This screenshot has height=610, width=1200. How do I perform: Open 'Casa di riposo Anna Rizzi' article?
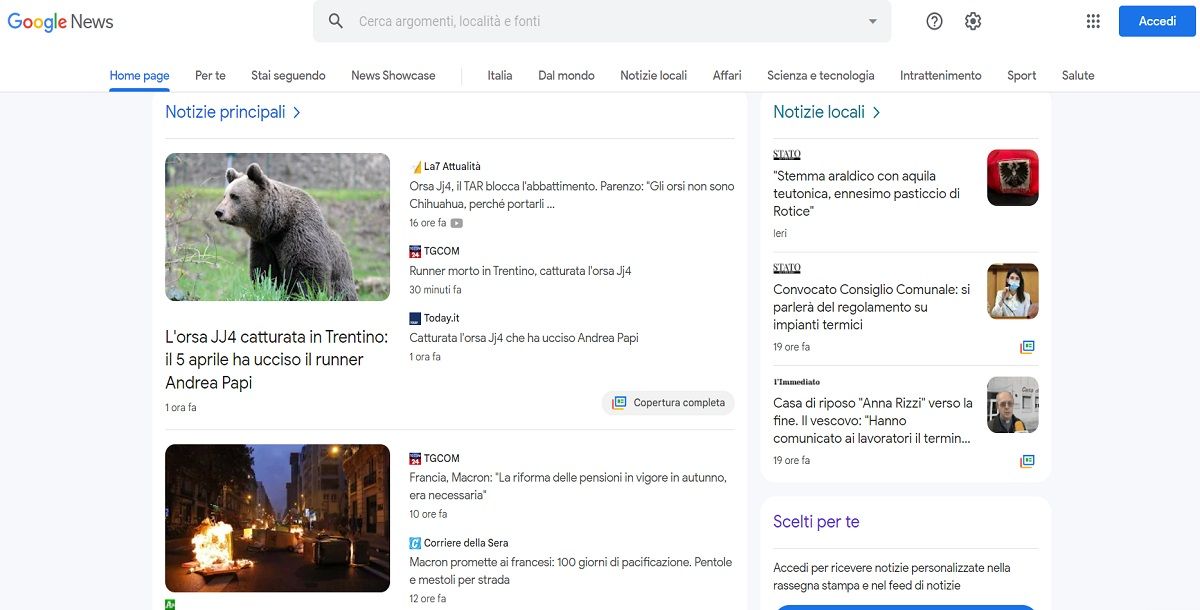click(x=873, y=421)
